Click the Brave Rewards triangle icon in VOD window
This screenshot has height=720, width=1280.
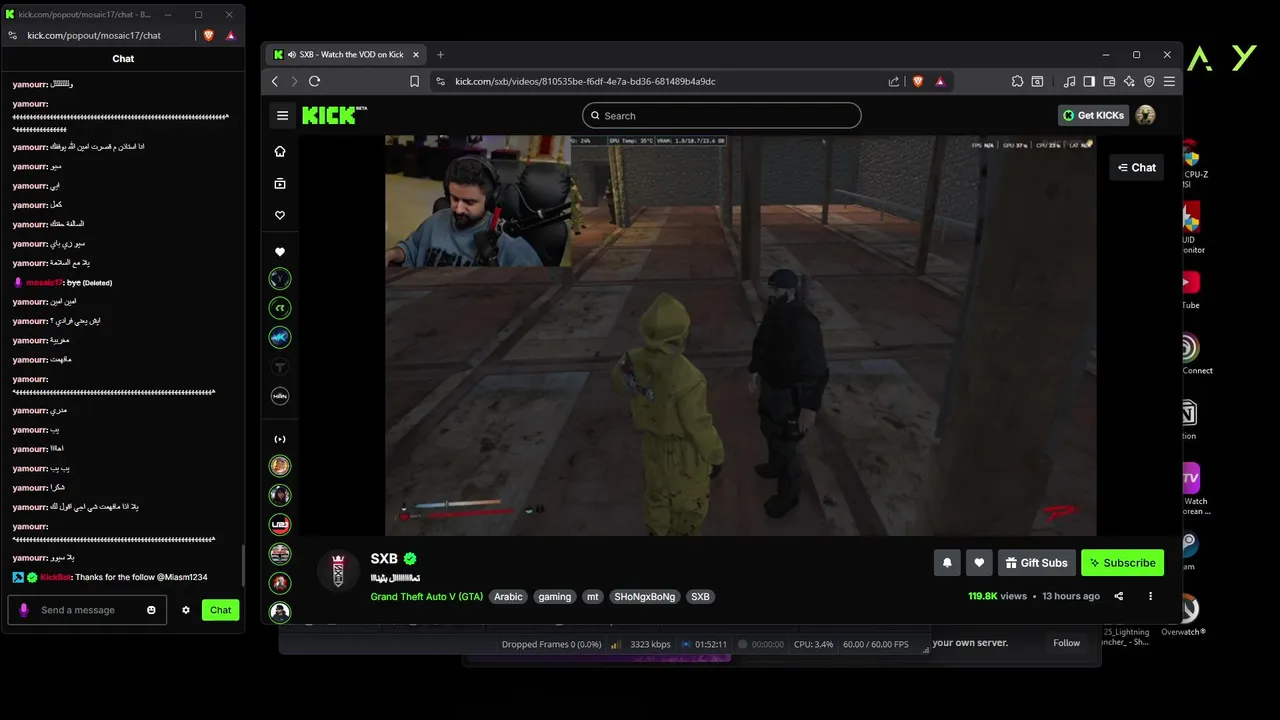click(940, 81)
